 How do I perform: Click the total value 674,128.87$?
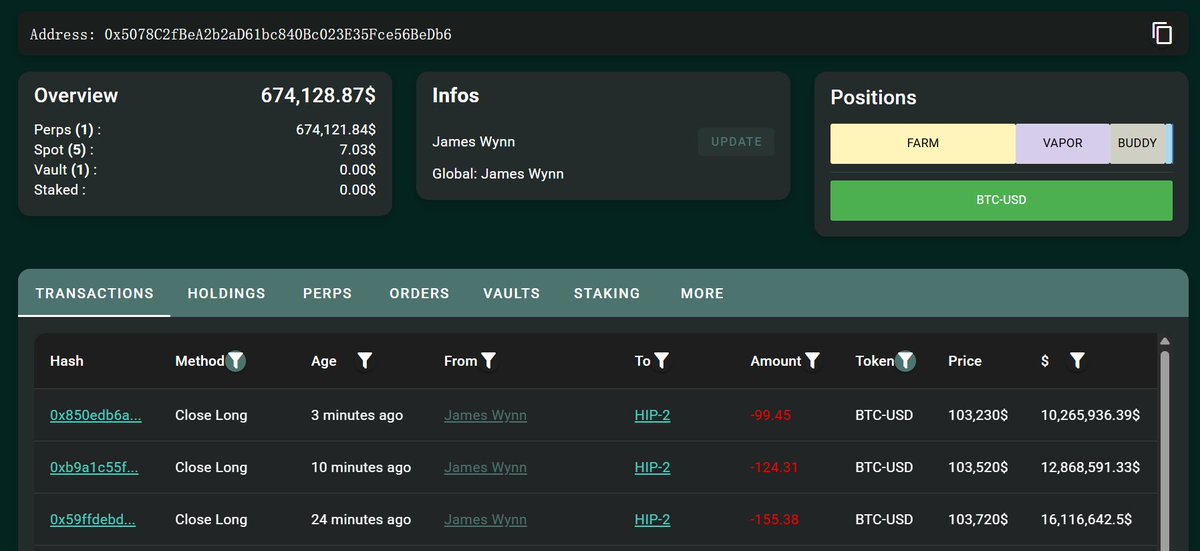point(318,96)
